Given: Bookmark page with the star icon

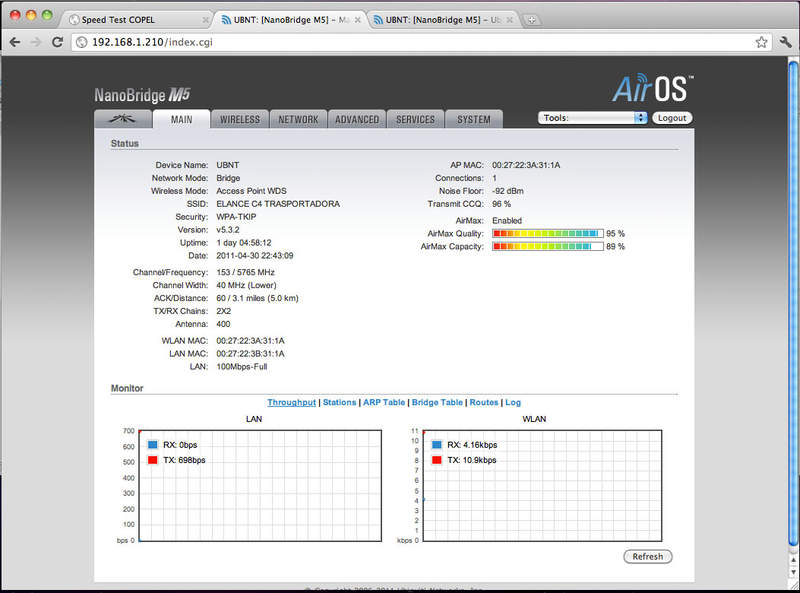Looking at the screenshot, I should pyautogui.click(x=761, y=42).
